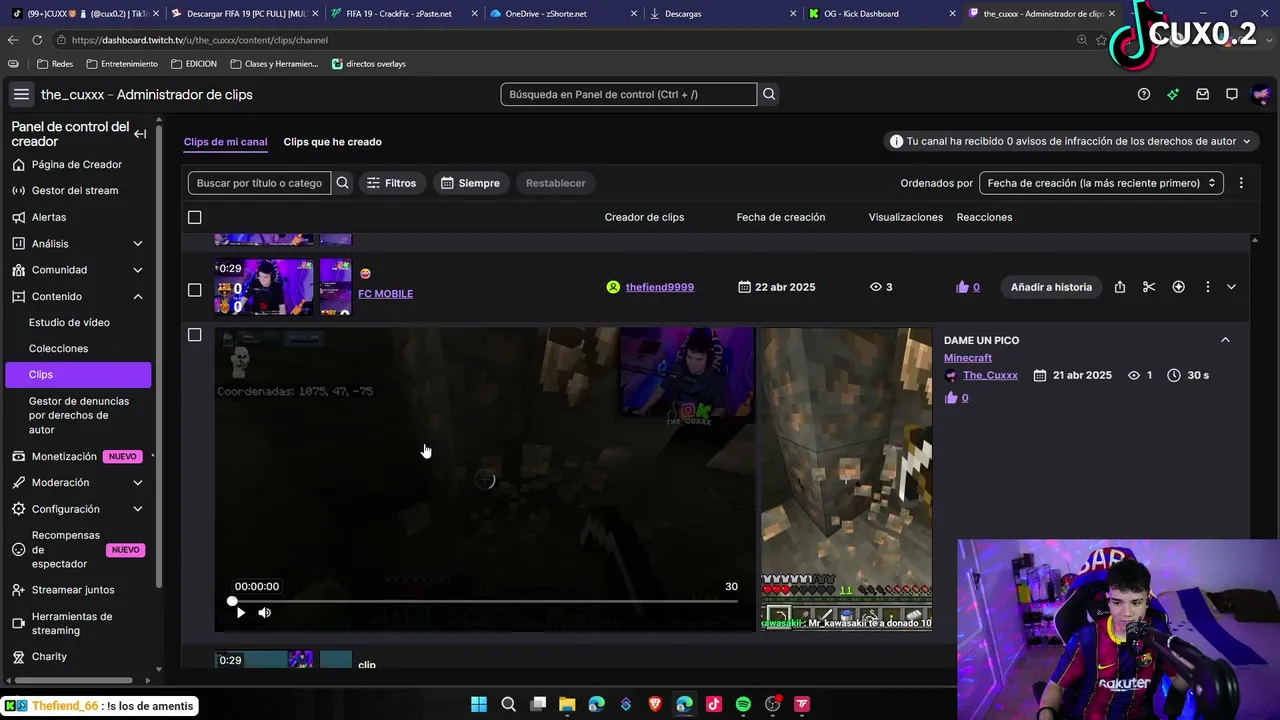Select all clips with header checkbox

click(195, 217)
